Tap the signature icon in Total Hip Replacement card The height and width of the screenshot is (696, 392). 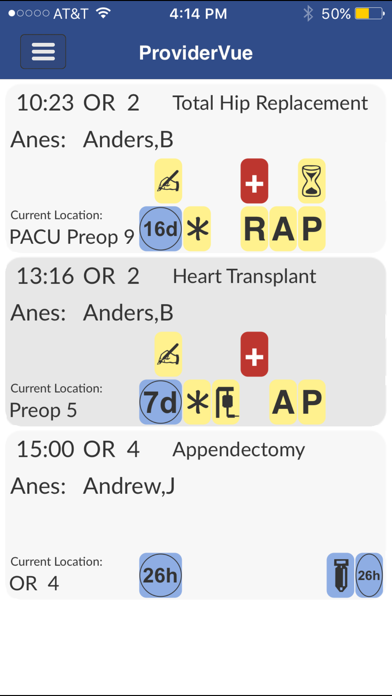[168, 181]
